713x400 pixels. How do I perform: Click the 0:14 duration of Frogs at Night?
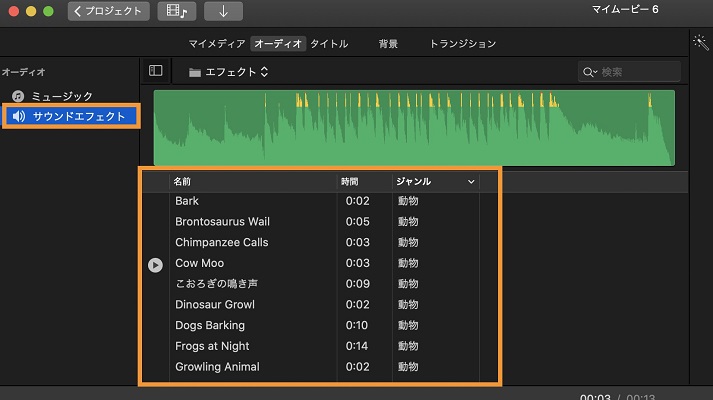pos(357,346)
